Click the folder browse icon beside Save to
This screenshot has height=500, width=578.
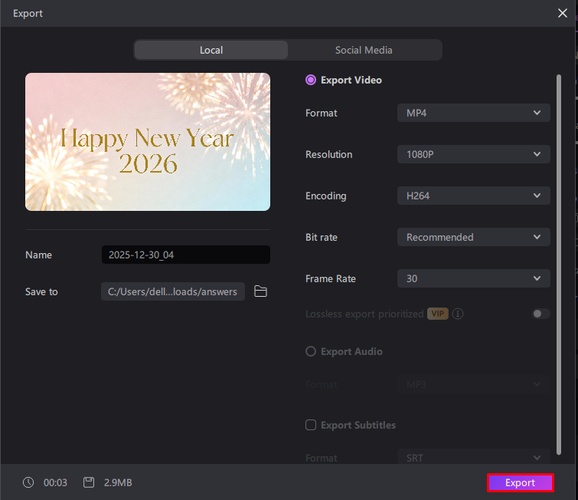[x=261, y=291]
